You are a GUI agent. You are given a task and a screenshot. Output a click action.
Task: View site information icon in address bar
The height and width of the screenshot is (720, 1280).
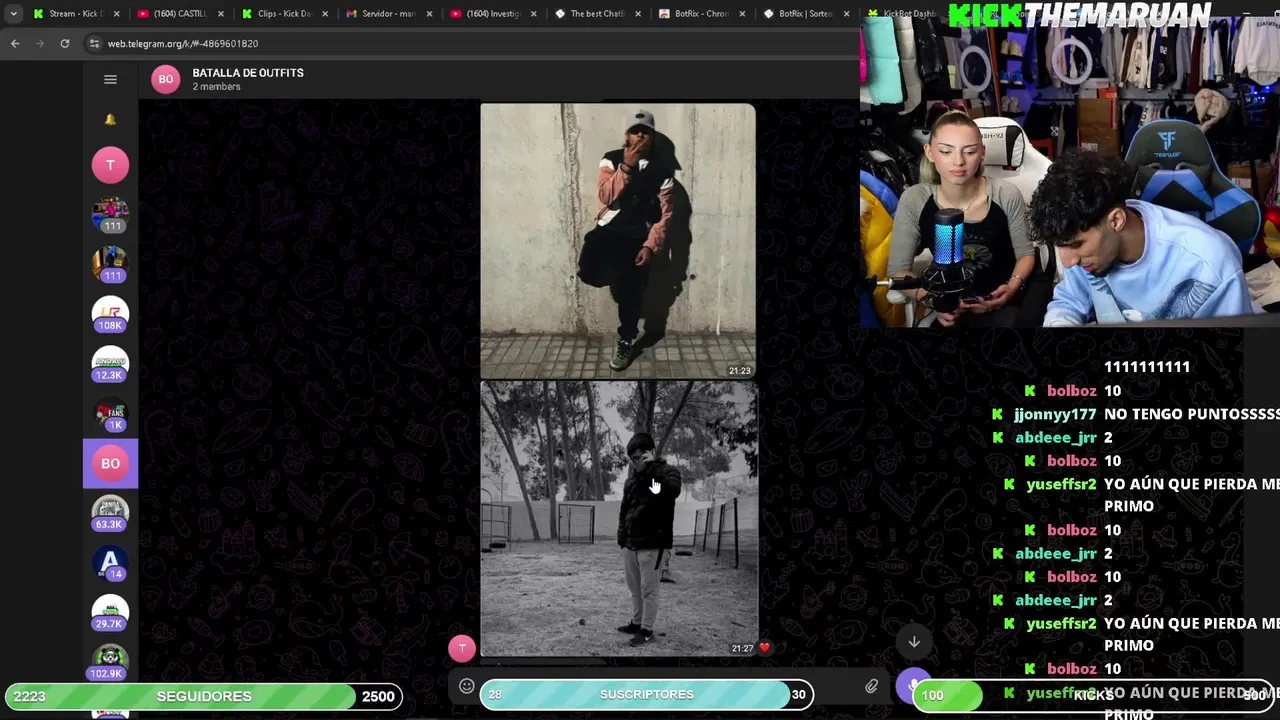click(94, 44)
